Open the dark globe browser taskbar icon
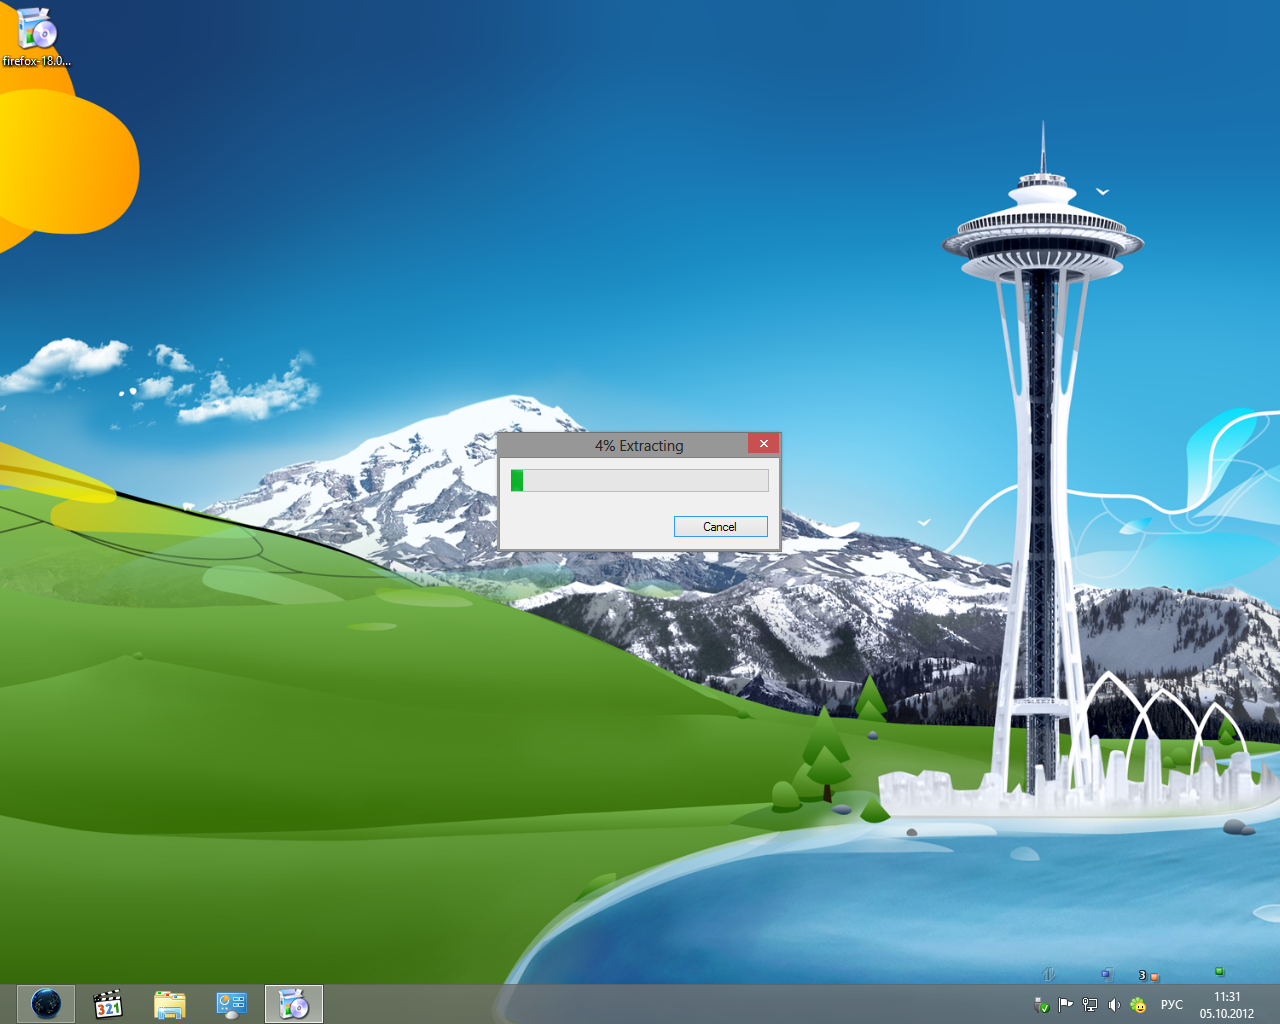The image size is (1280, 1024). 46,1004
